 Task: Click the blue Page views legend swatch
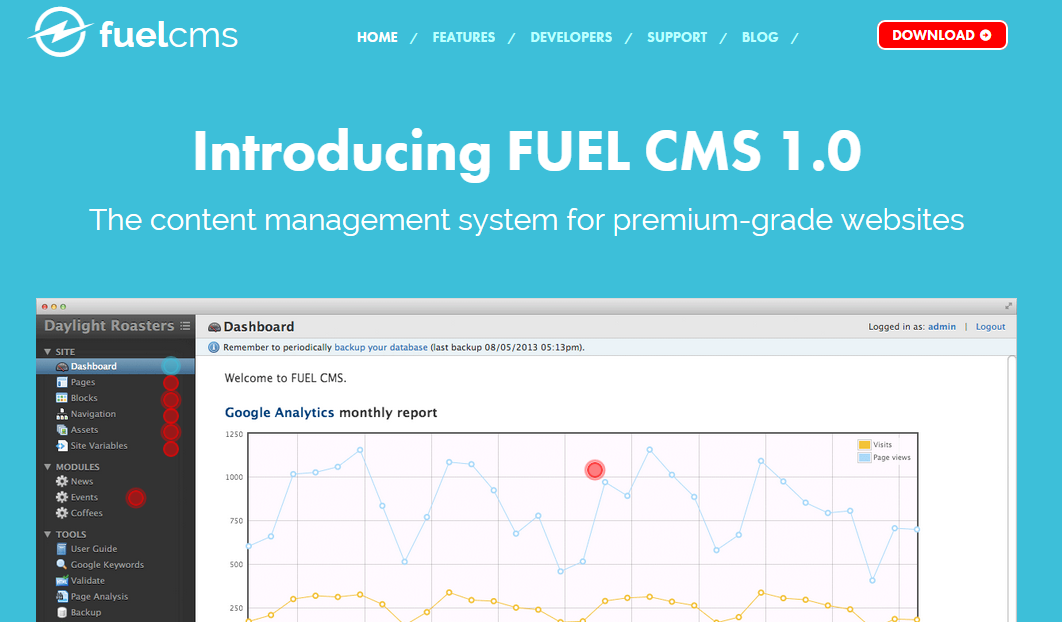point(864,457)
